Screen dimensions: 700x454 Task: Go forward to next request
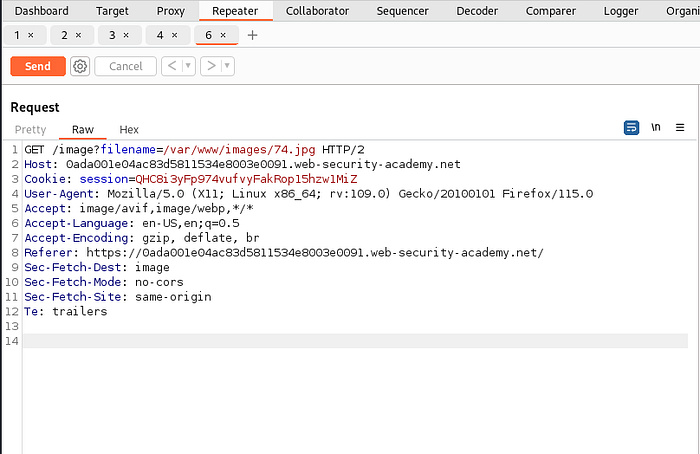[x=211, y=66]
